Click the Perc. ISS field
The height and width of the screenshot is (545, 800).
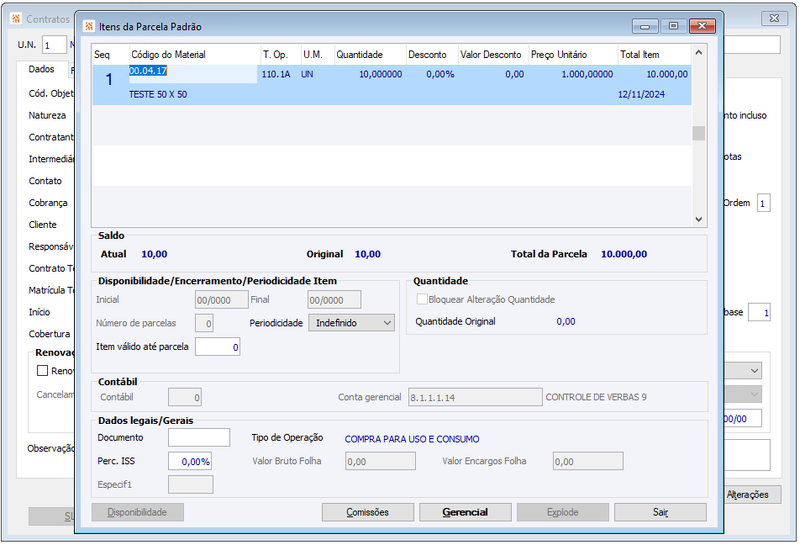[190, 461]
